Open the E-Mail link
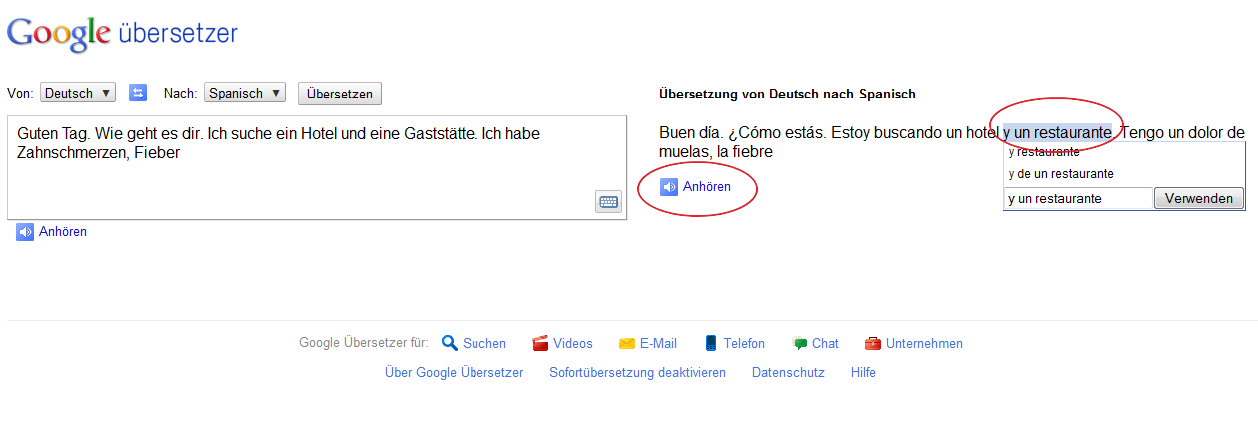The image size is (1258, 446). (658, 343)
